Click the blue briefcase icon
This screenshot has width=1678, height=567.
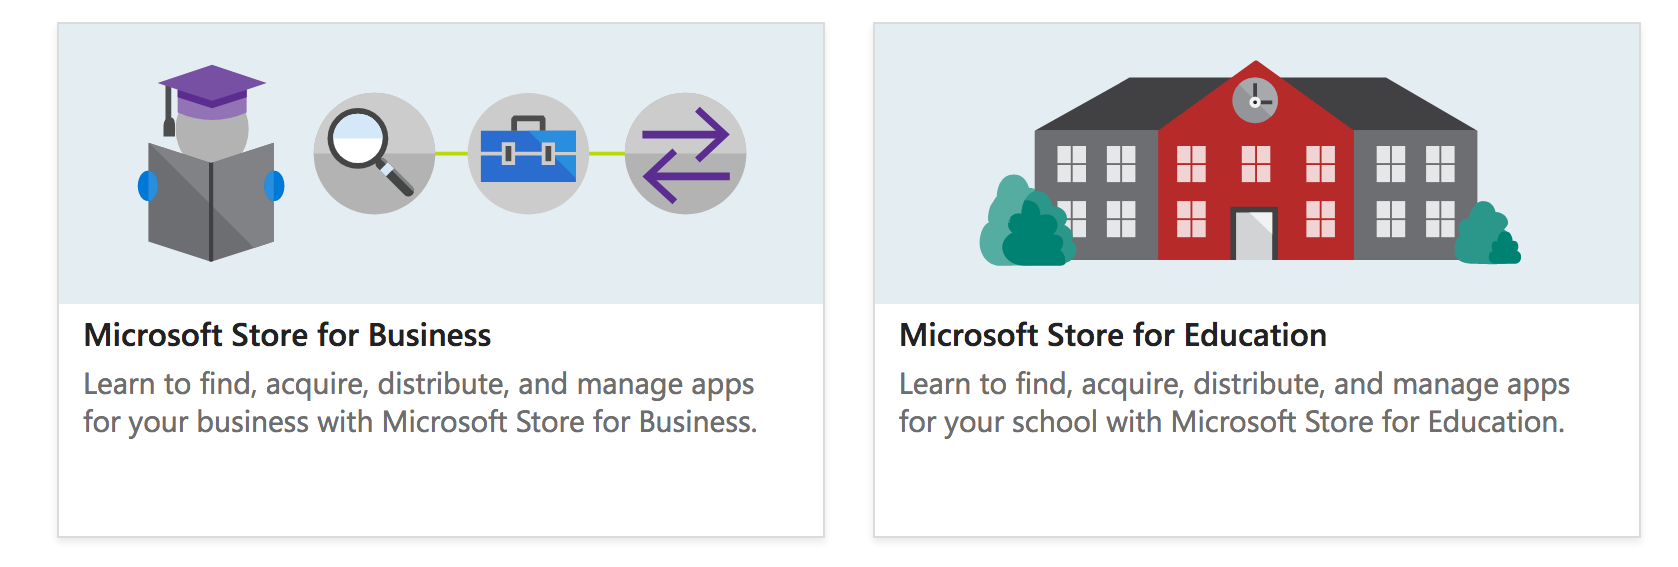[x=528, y=153]
